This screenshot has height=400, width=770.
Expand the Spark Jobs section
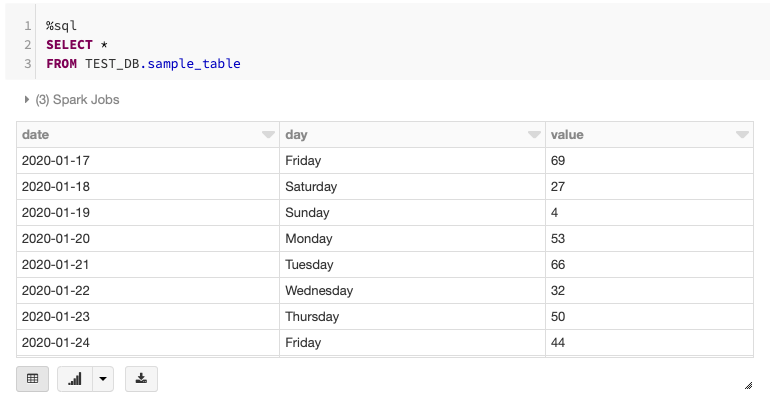tap(27, 100)
